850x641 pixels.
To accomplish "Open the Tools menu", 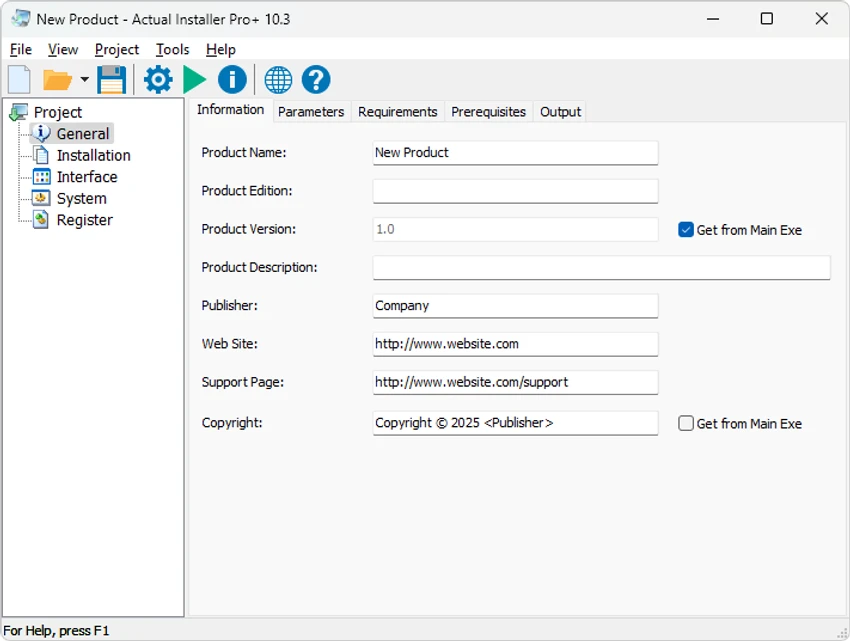I will 172,50.
